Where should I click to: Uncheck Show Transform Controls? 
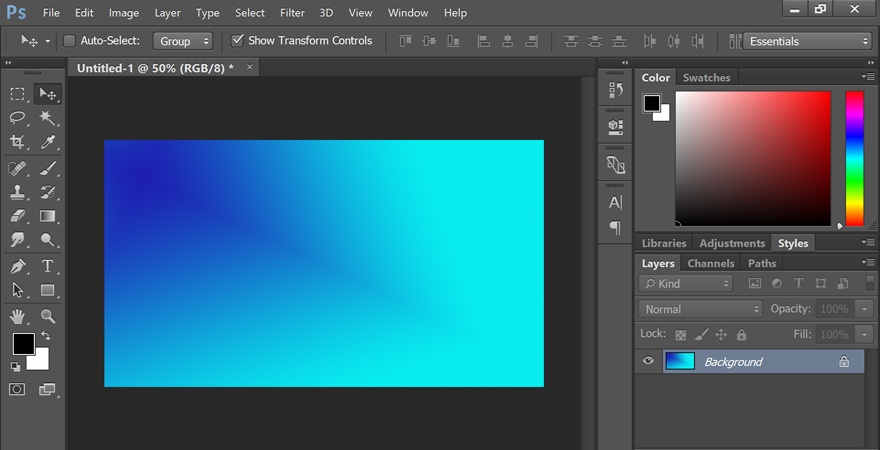(x=237, y=40)
